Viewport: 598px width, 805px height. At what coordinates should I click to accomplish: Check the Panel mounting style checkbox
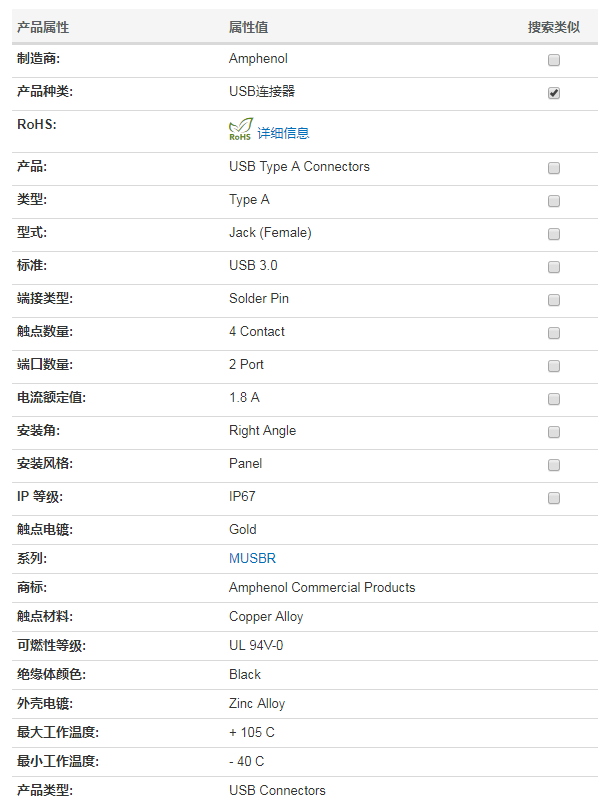(x=554, y=465)
